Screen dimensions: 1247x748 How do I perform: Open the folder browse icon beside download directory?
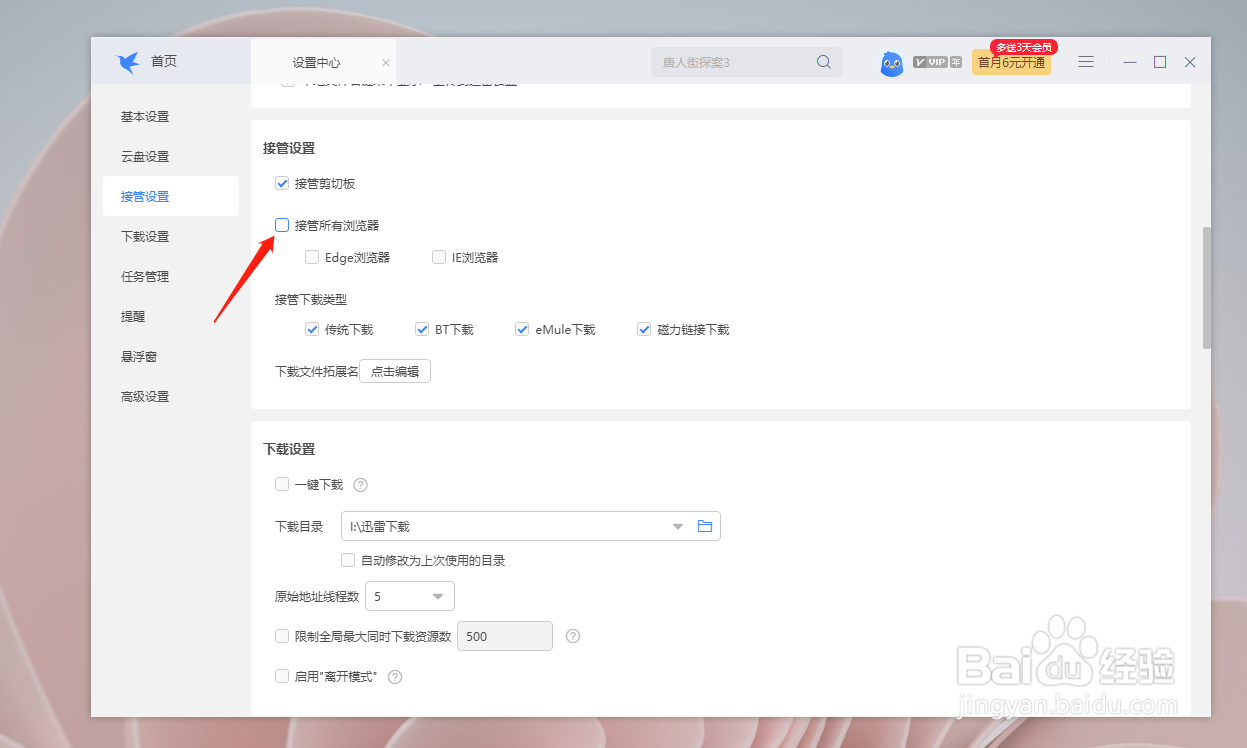(705, 525)
